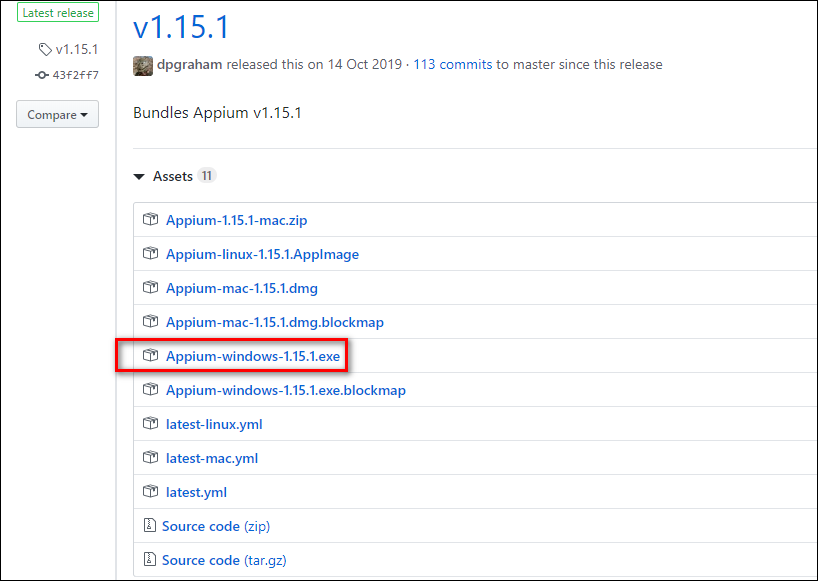
Task: Download the latest-mac.yml file
Action: click(x=211, y=457)
